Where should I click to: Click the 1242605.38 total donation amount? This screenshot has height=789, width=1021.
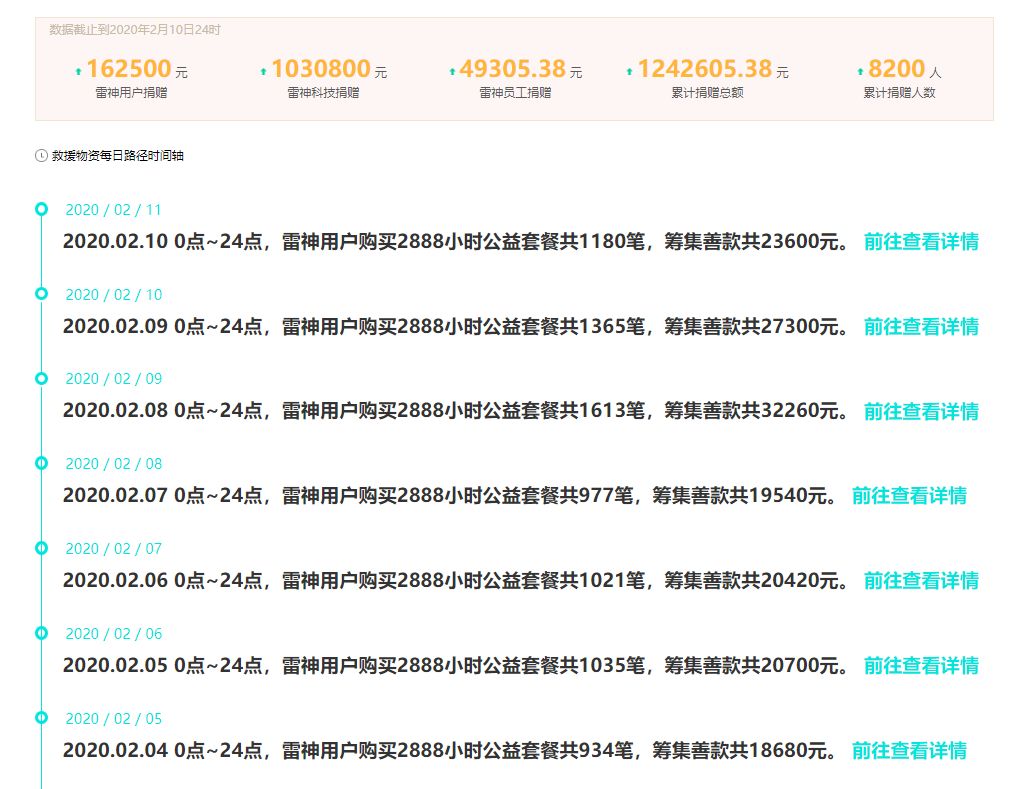tap(705, 68)
